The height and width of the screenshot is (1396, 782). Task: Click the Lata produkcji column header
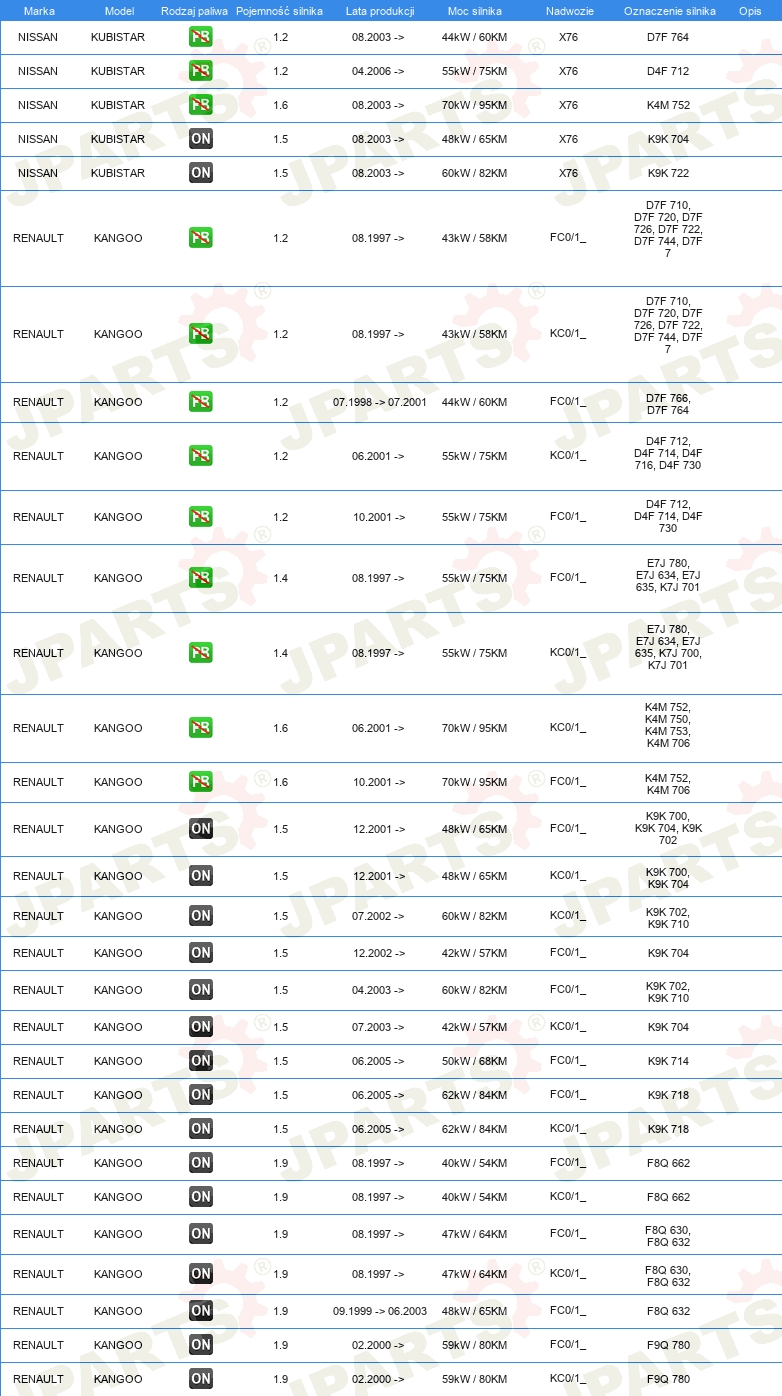380,11
